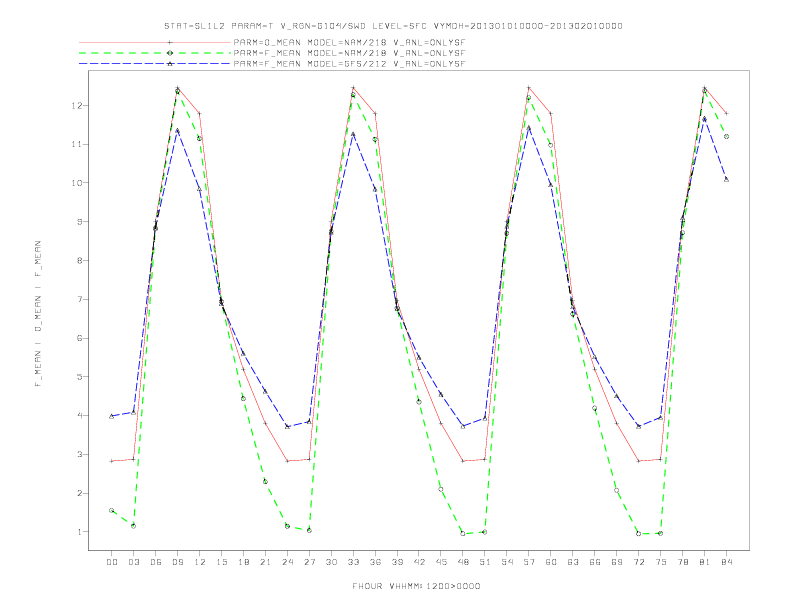
Task: Click the chart title starting with STAT=SL1L2
Action: (393, 26)
